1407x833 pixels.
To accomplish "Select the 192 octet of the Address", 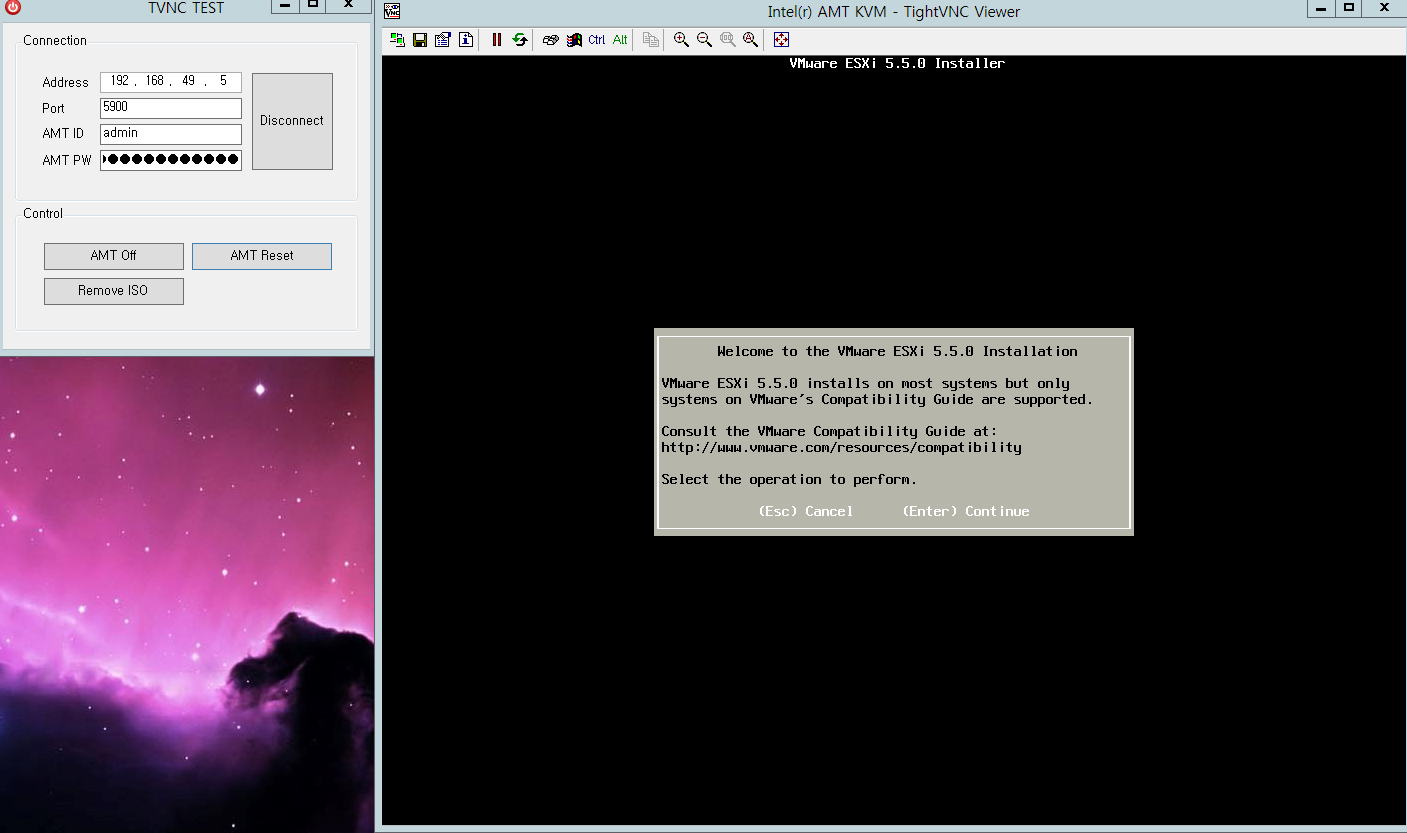I will pyautogui.click(x=121, y=82).
